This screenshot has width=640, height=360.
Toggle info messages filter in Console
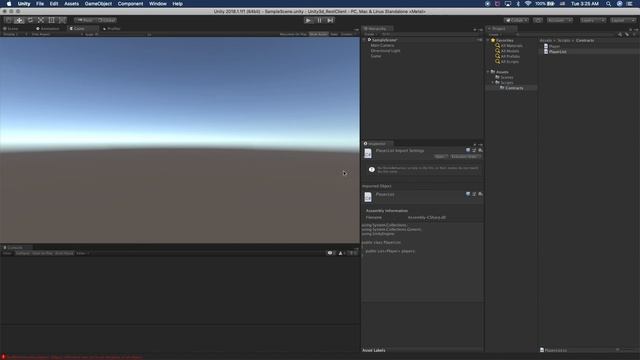click(331, 253)
